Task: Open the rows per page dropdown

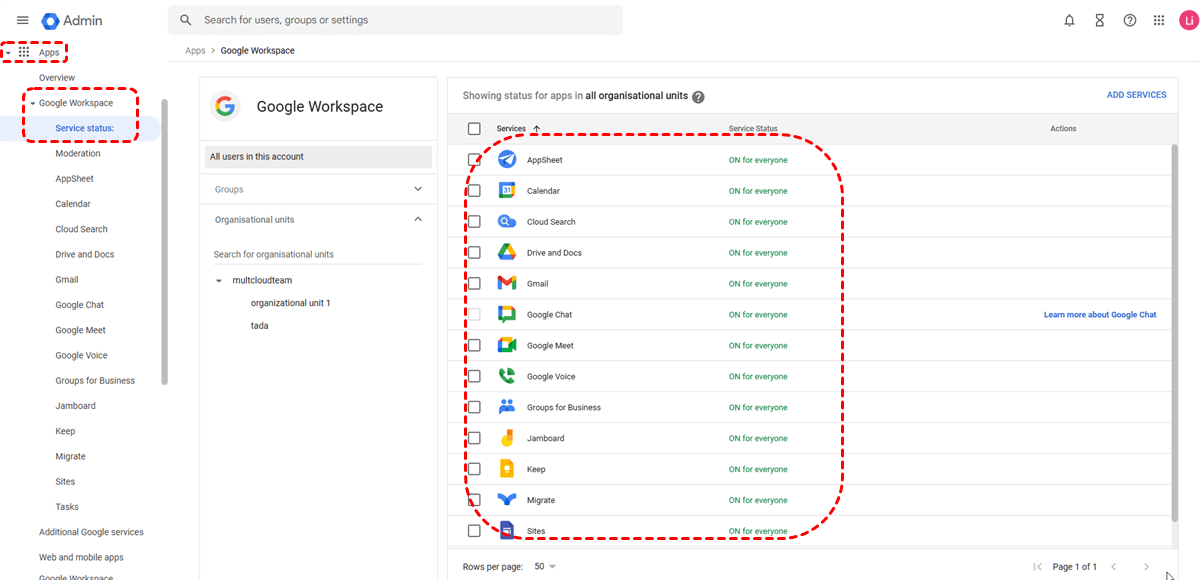Action: coord(545,567)
